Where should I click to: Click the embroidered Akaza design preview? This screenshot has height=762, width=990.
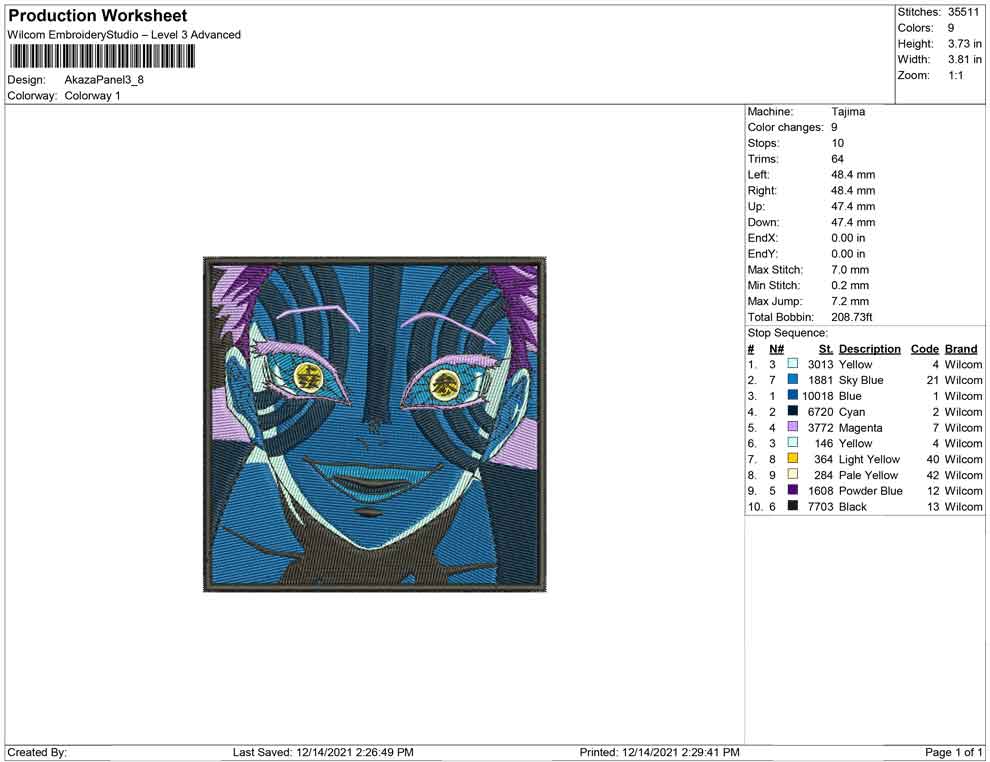pos(375,424)
